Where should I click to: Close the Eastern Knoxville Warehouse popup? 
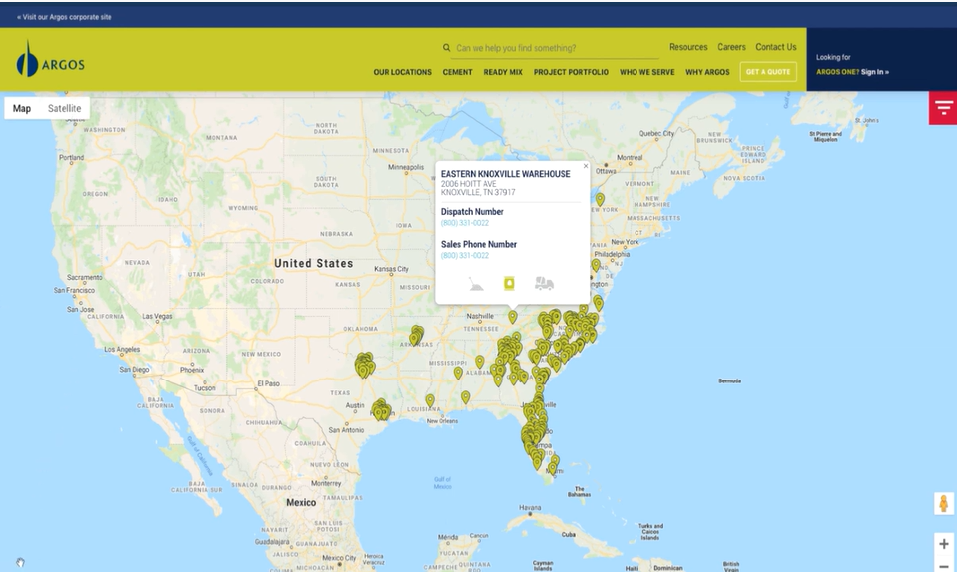(x=586, y=166)
